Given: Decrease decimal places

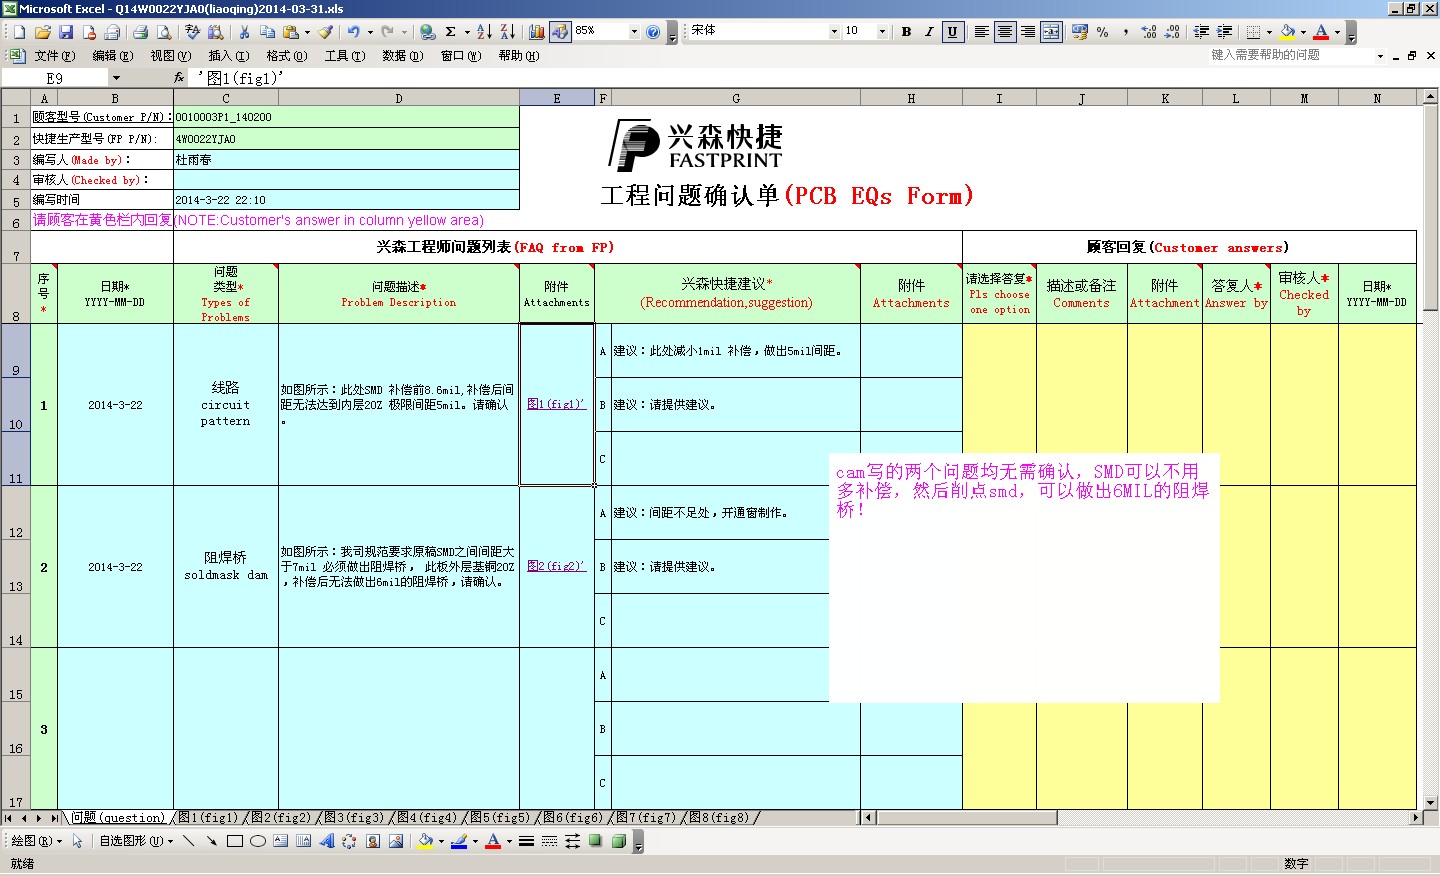Looking at the screenshot, I should [1172, 32].
